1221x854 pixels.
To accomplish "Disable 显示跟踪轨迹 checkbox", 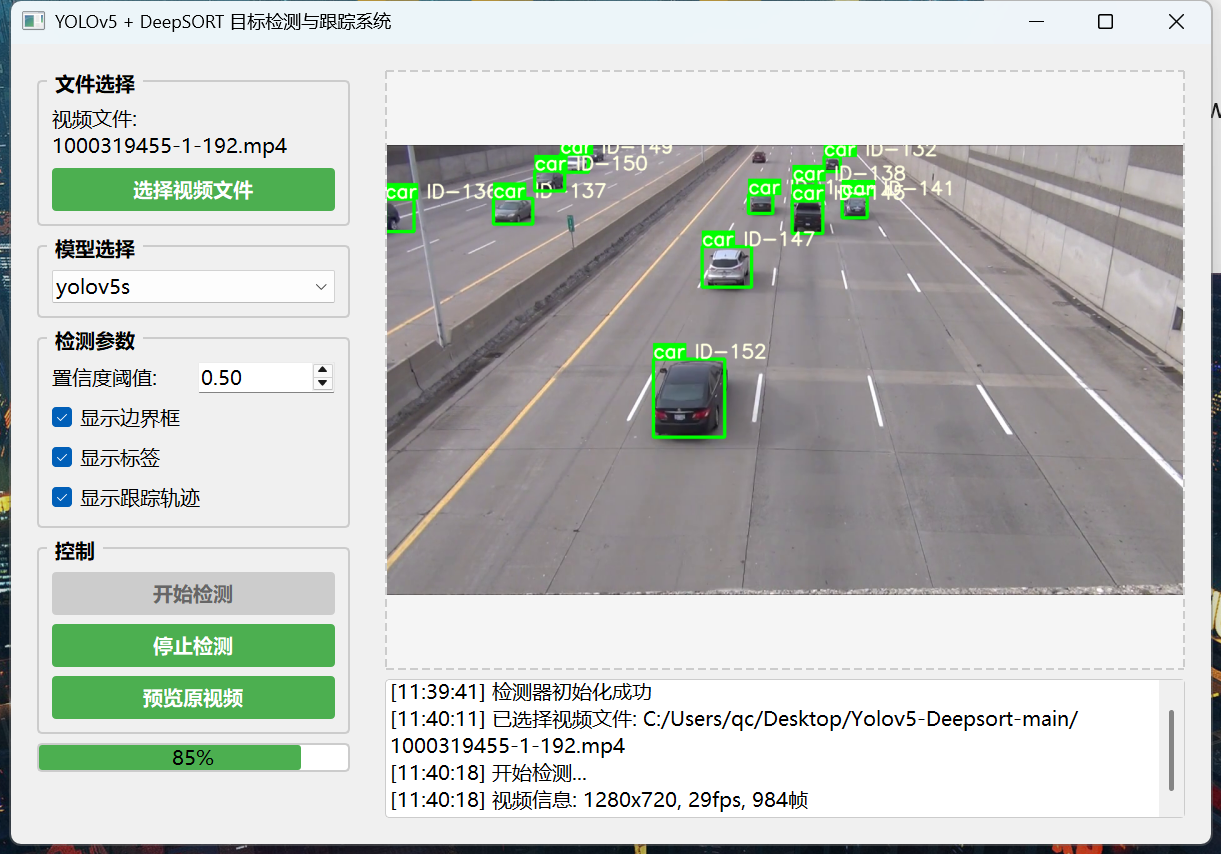I will point(62,498).
